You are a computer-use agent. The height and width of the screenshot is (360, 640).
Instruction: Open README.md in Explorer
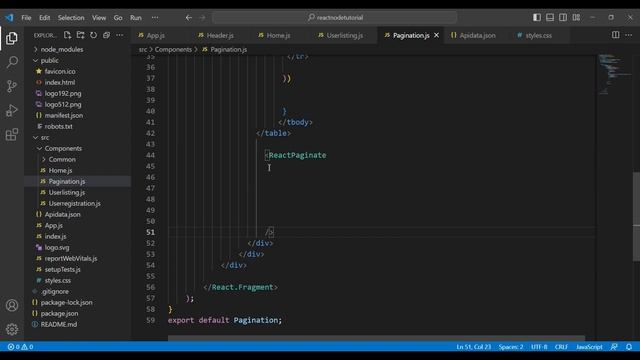pyautogui.click(x=59, y=325)
